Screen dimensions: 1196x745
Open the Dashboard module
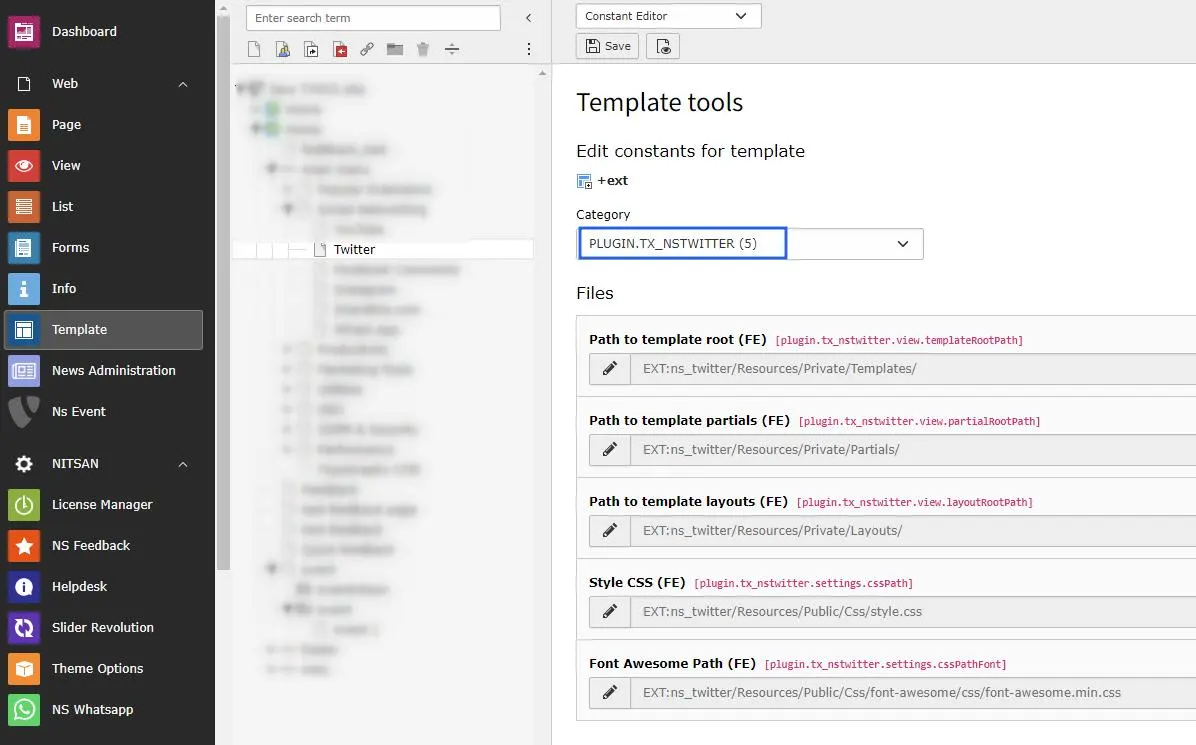tap(103, 31)
